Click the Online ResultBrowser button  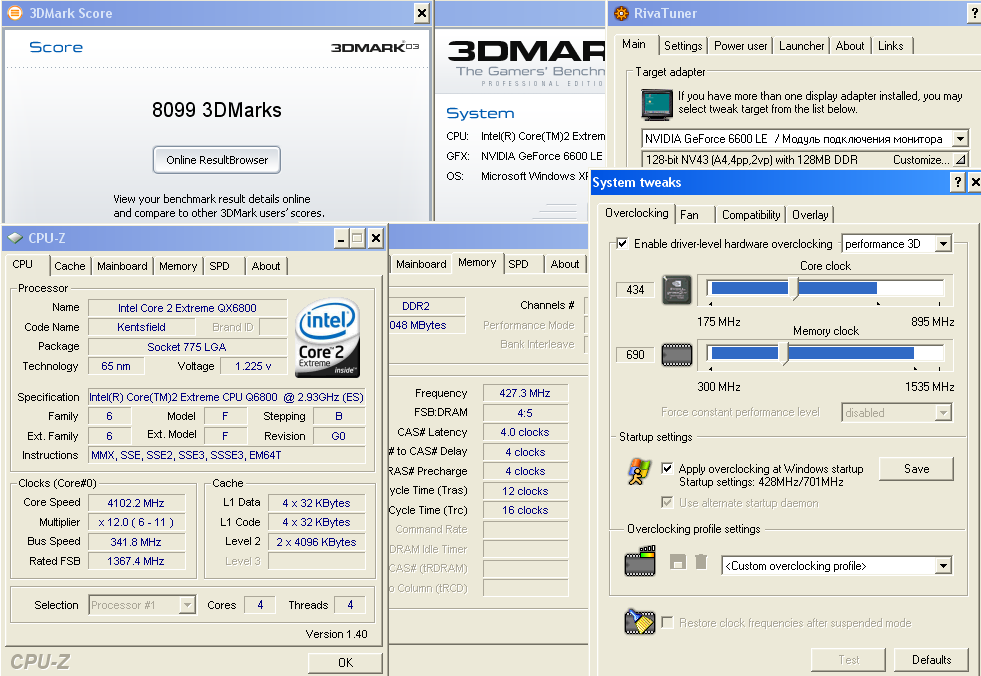click(217, 160)
